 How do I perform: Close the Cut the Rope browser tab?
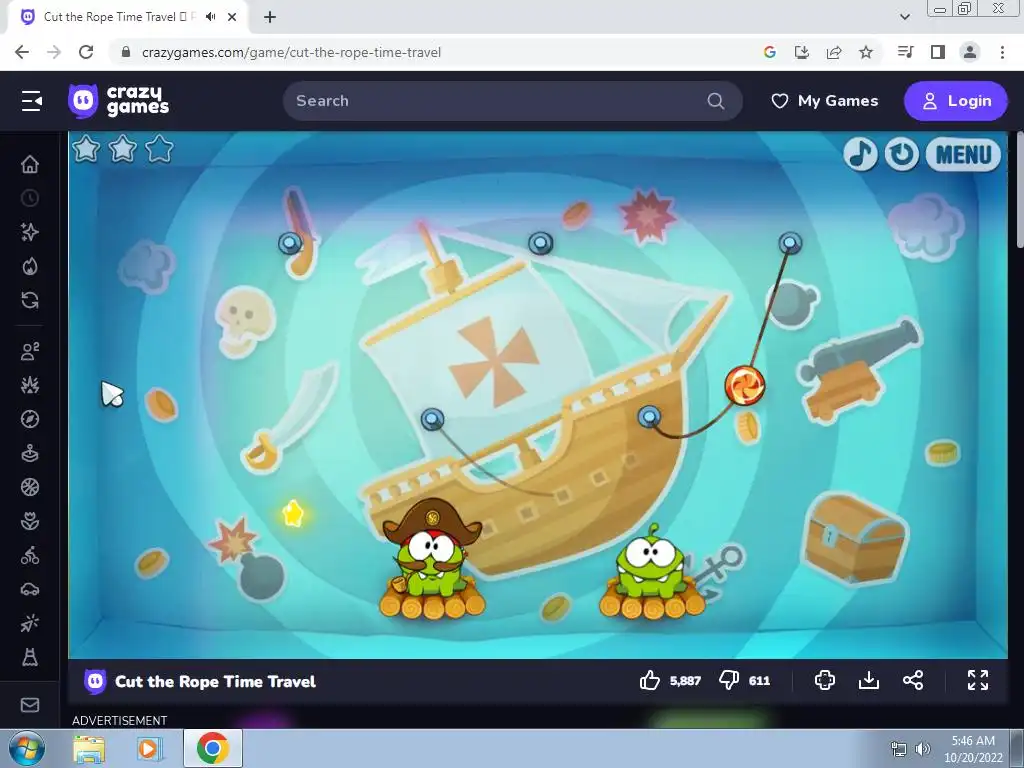click(232, 17)
